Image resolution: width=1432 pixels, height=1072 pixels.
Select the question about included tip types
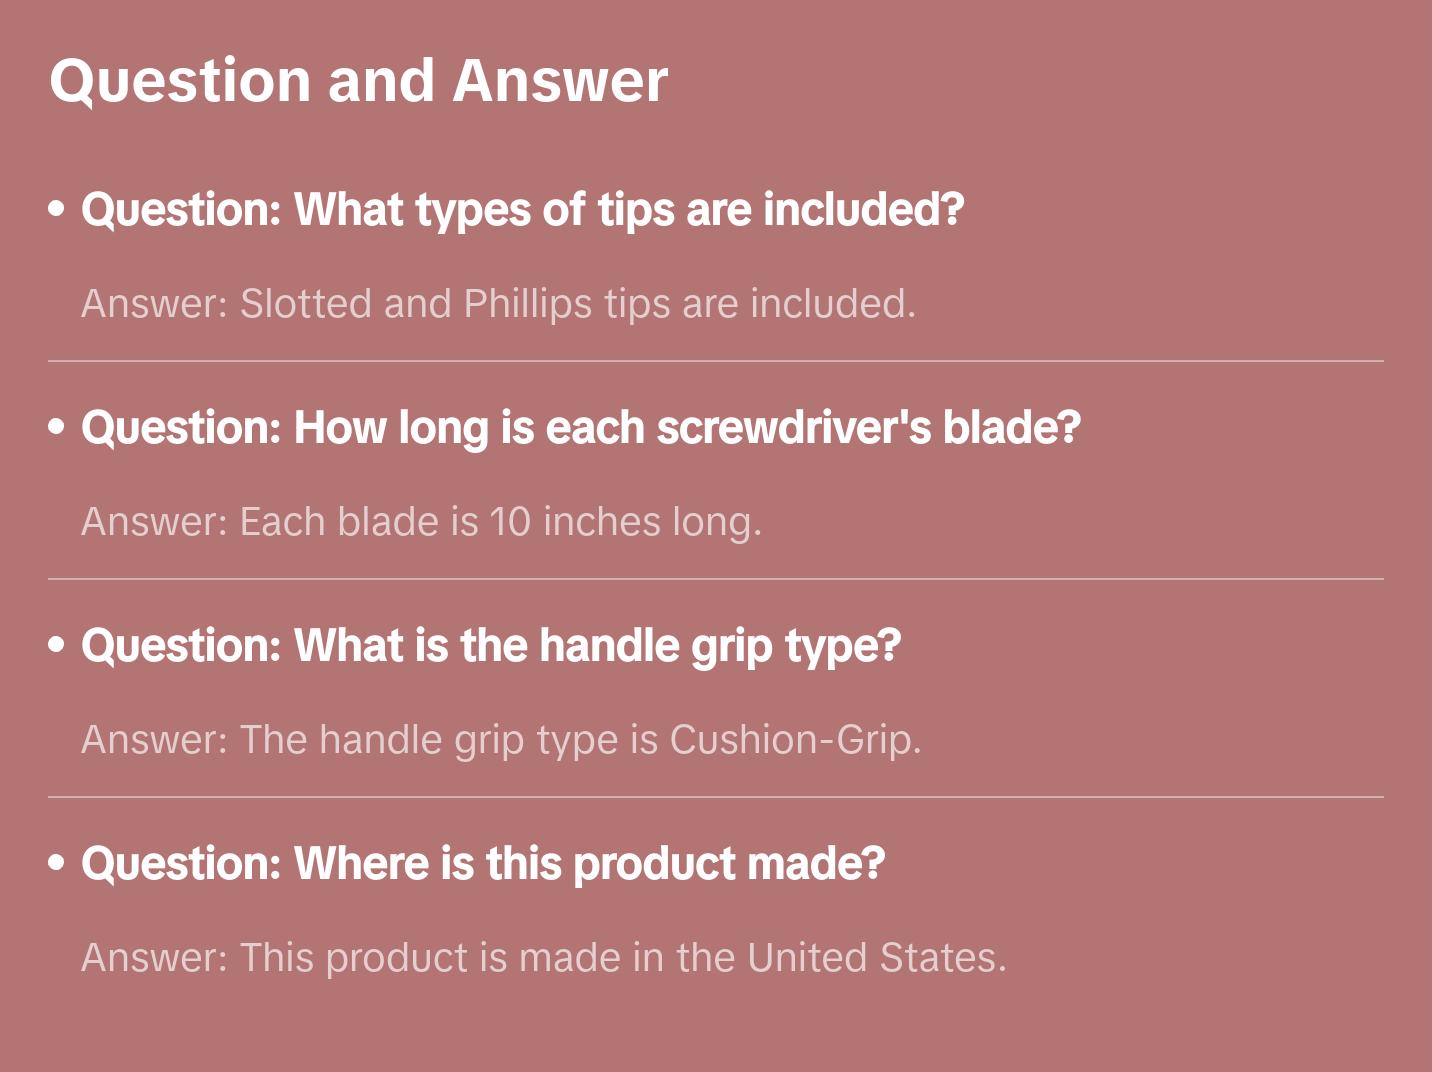522,210
